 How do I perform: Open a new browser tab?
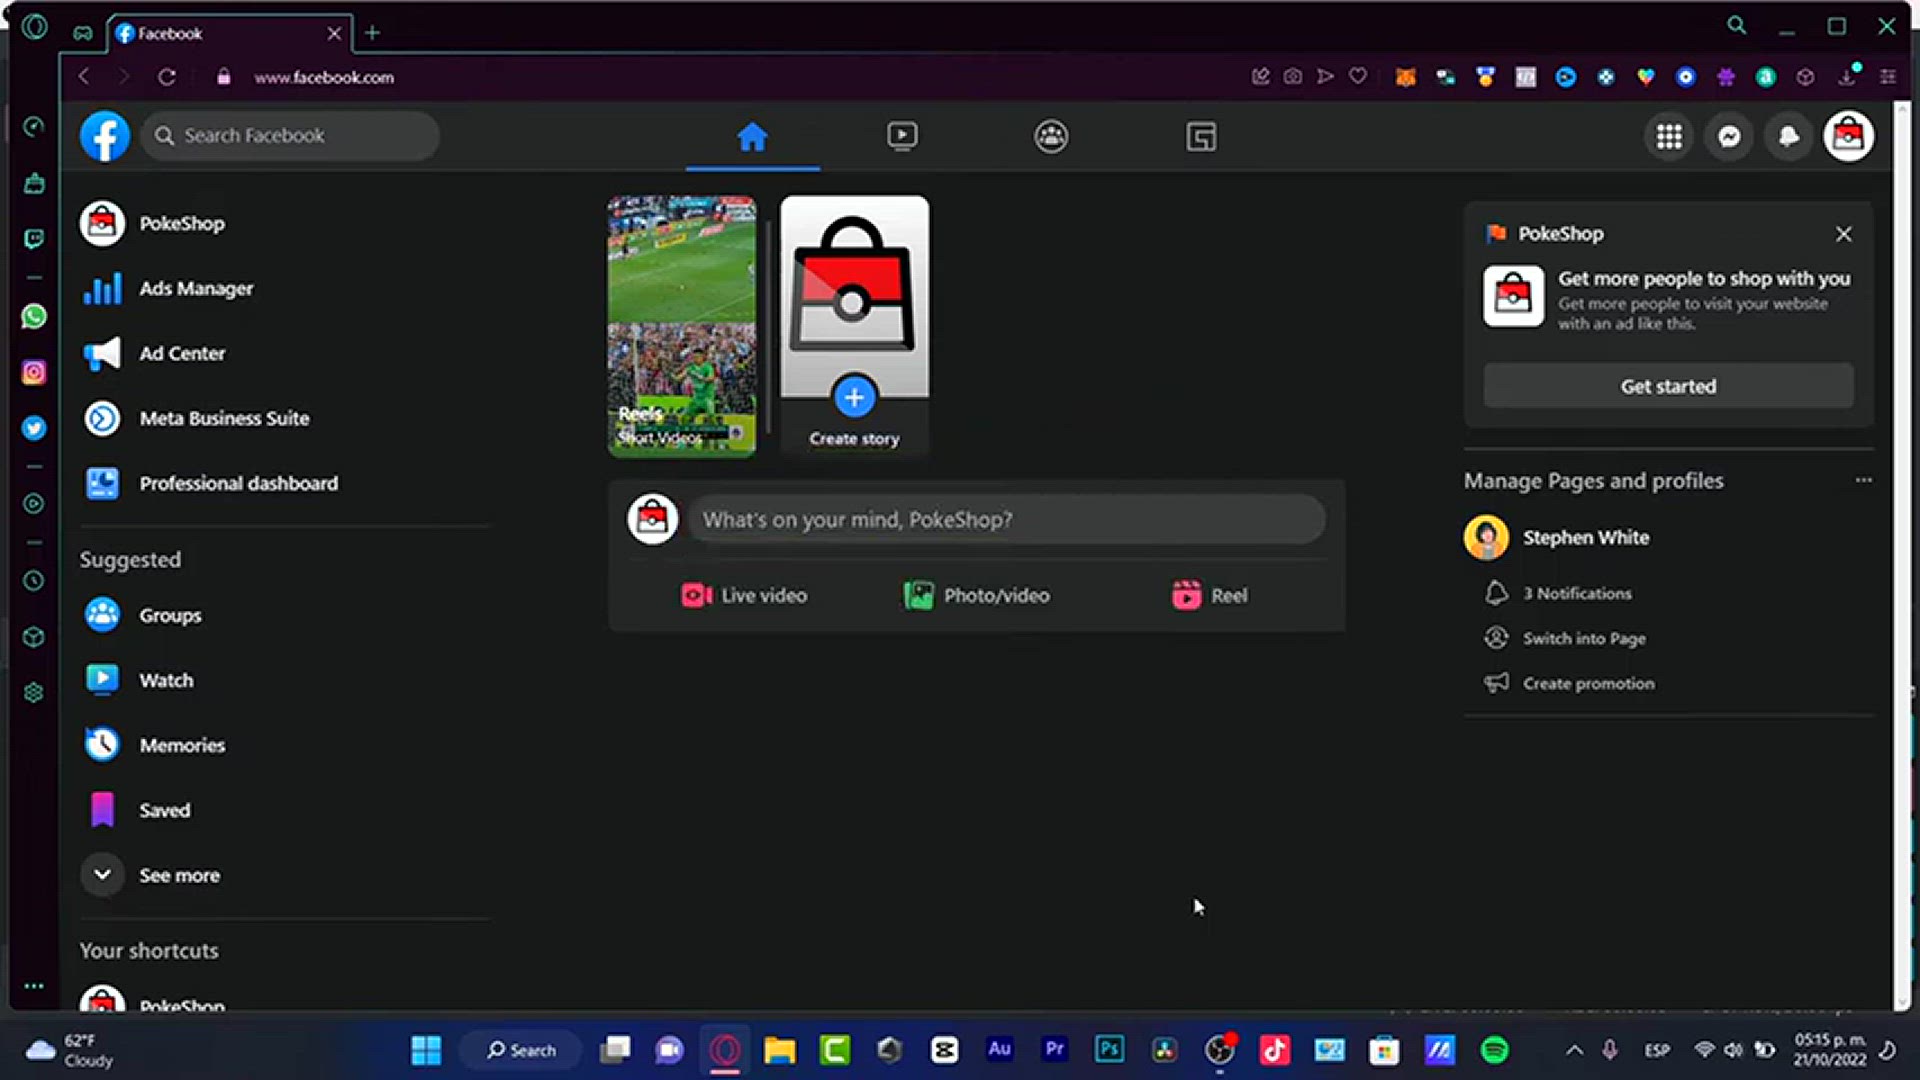coord(372,33)
